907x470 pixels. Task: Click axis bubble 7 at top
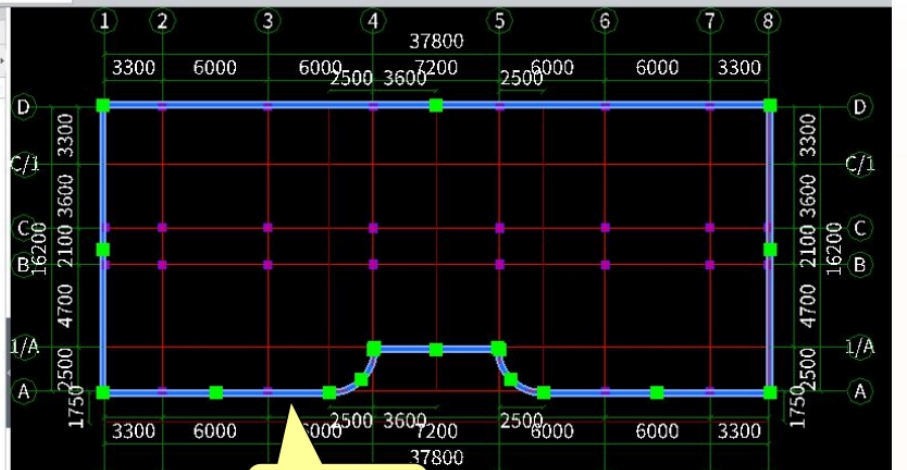pos(710,21)
